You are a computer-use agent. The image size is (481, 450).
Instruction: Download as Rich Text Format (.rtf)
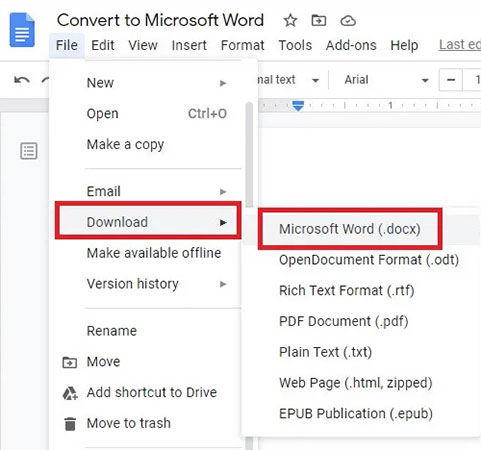coord(362,290)
